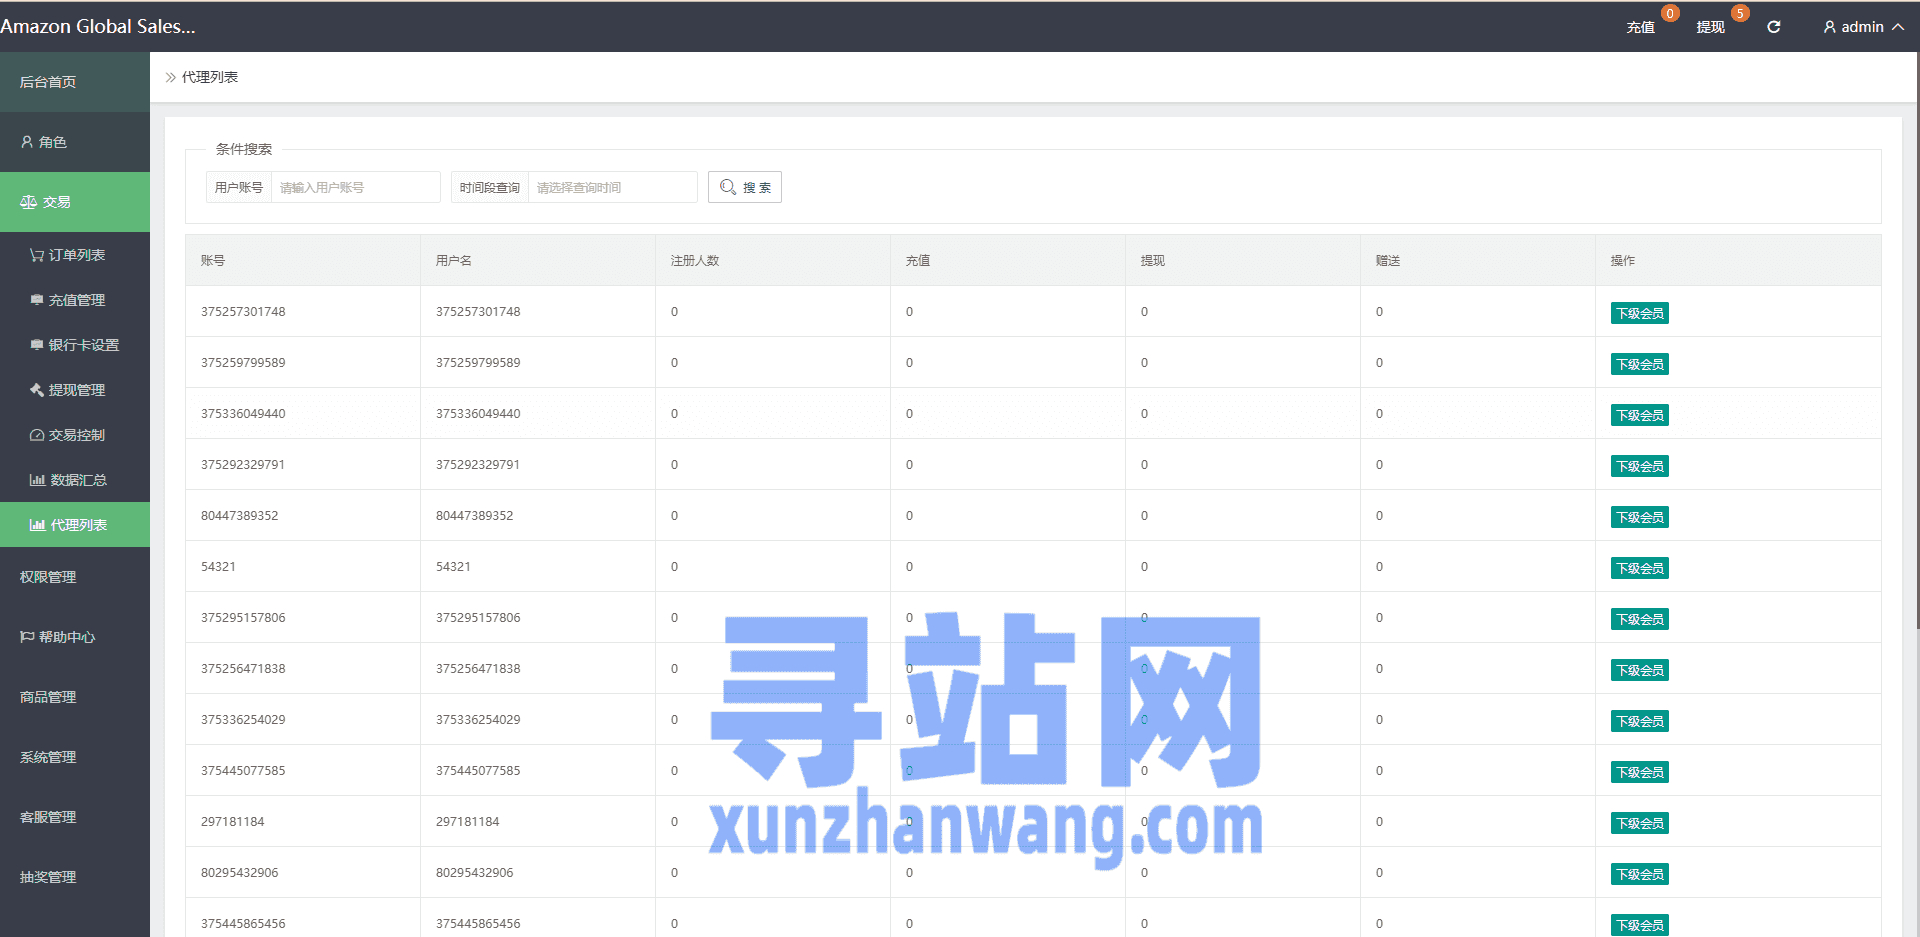Screen dimensions: 1920x937
Task: Click 下级会员 for account 375259799589
Action: [x=1640, y=364]
